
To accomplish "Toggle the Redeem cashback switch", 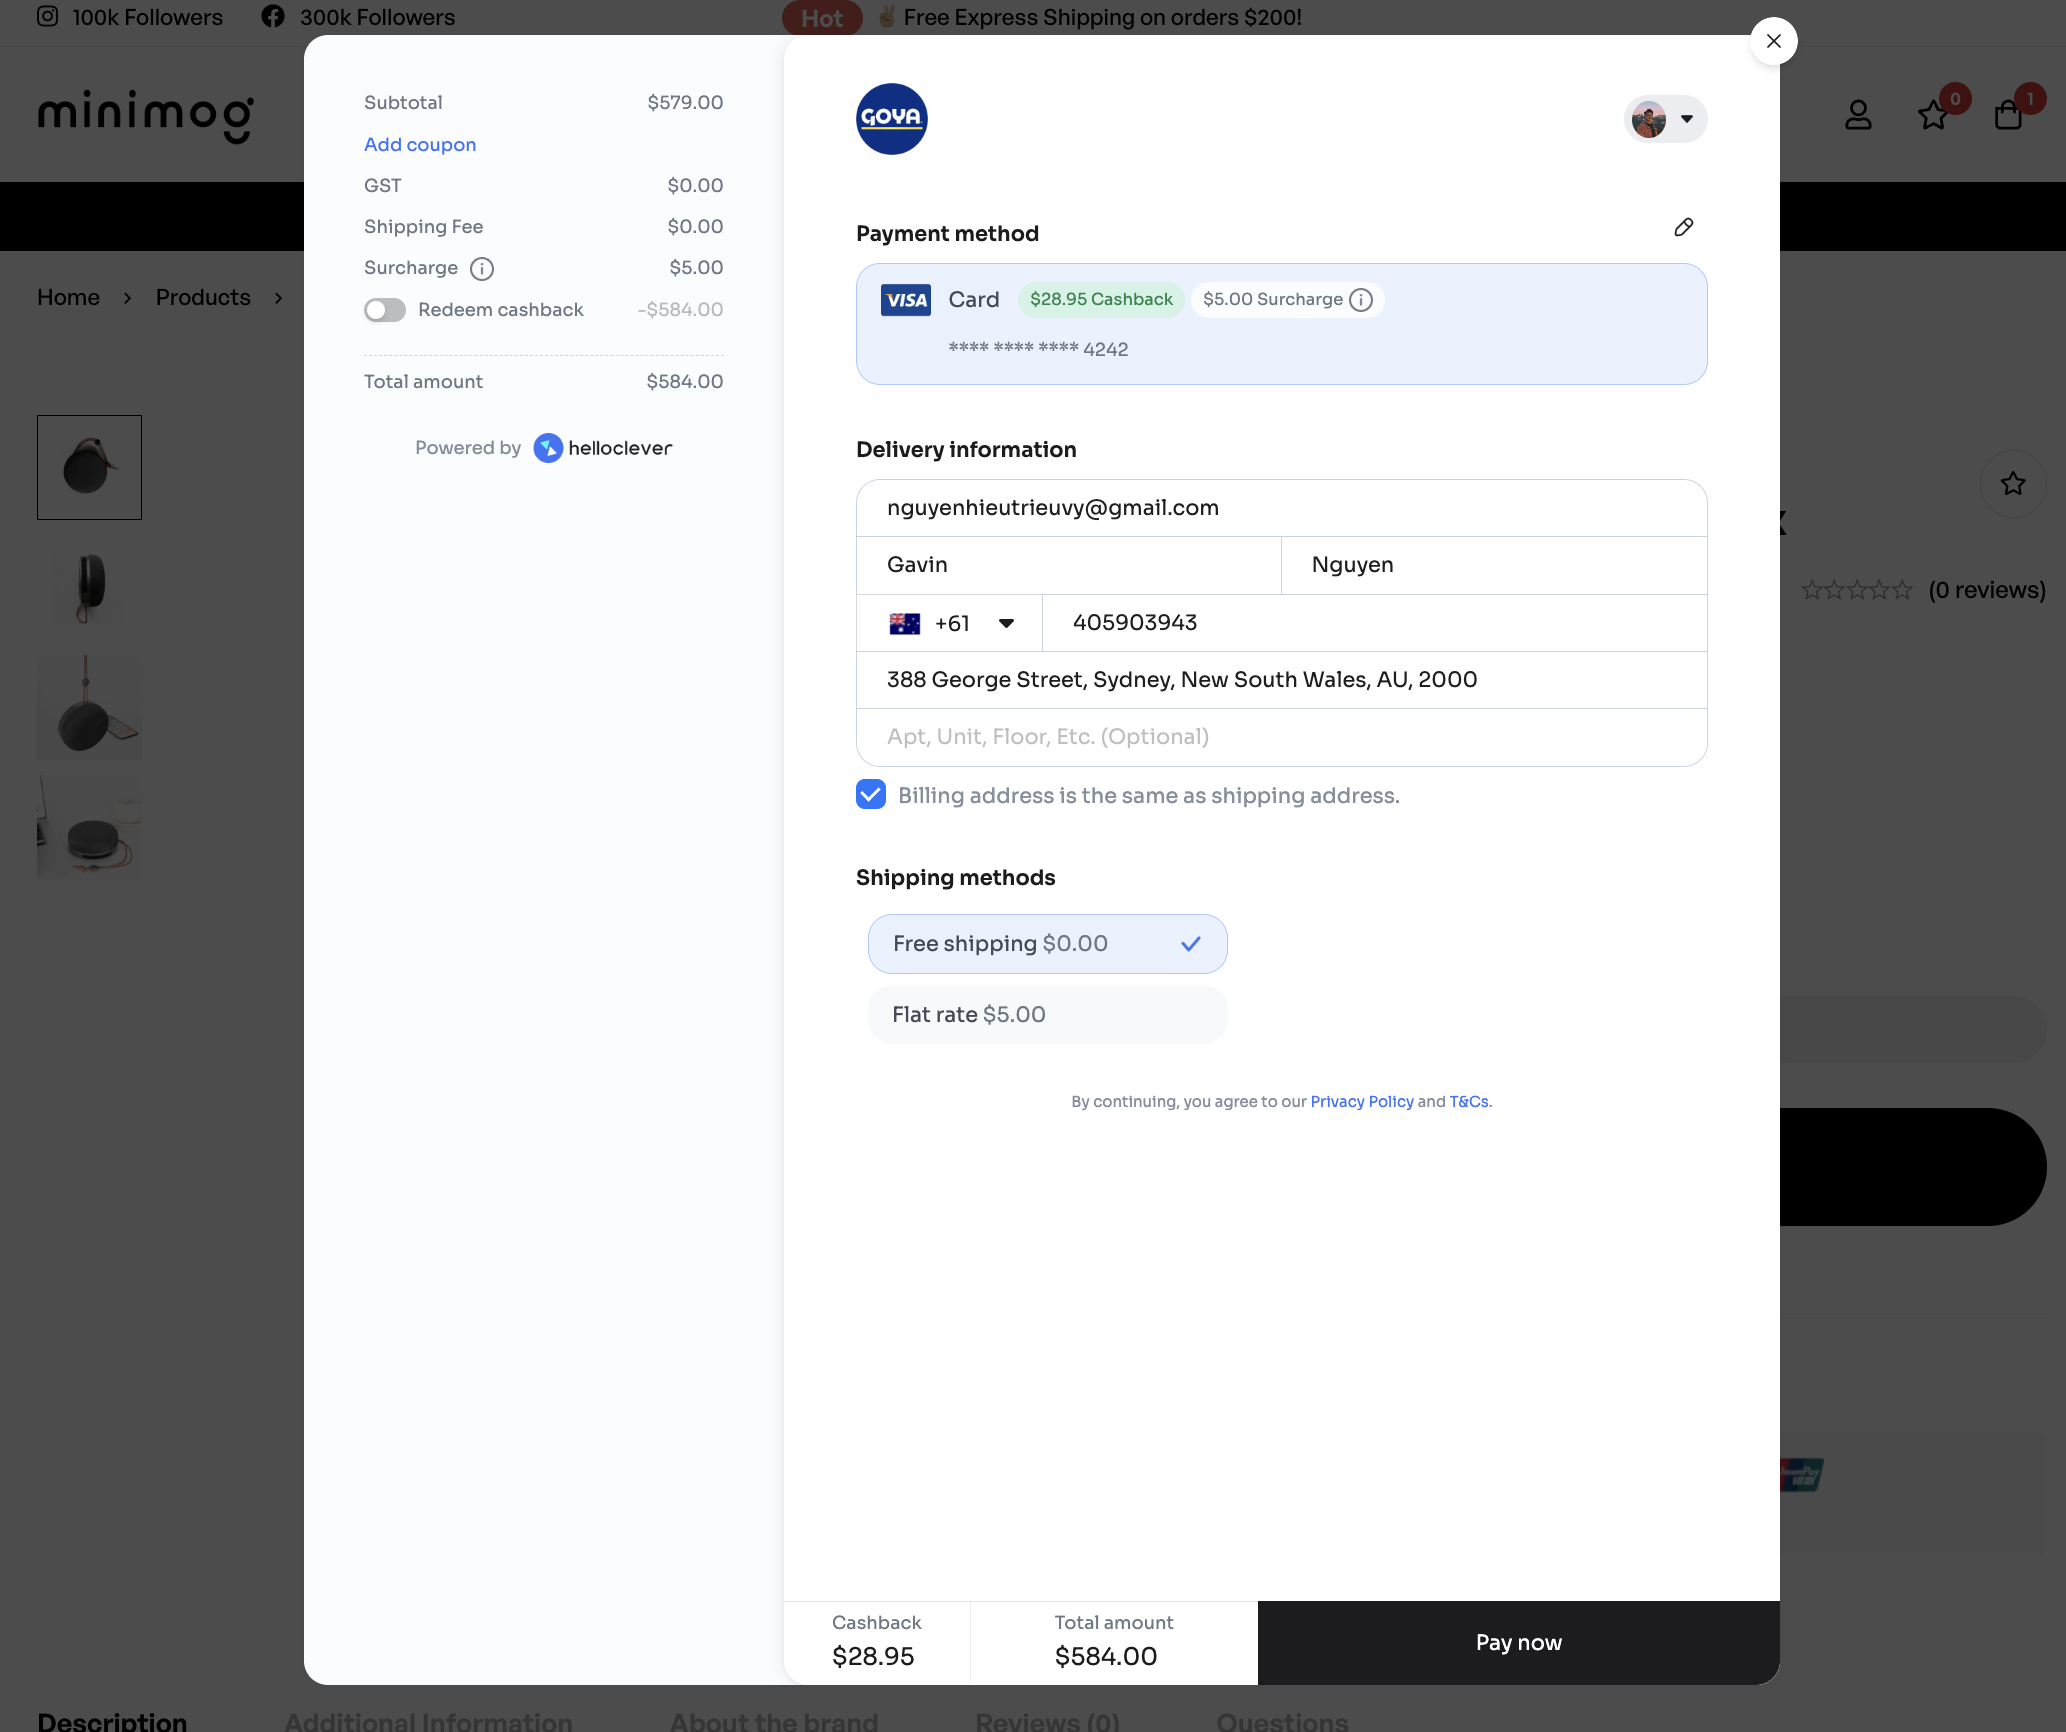I will pos(385,310).
